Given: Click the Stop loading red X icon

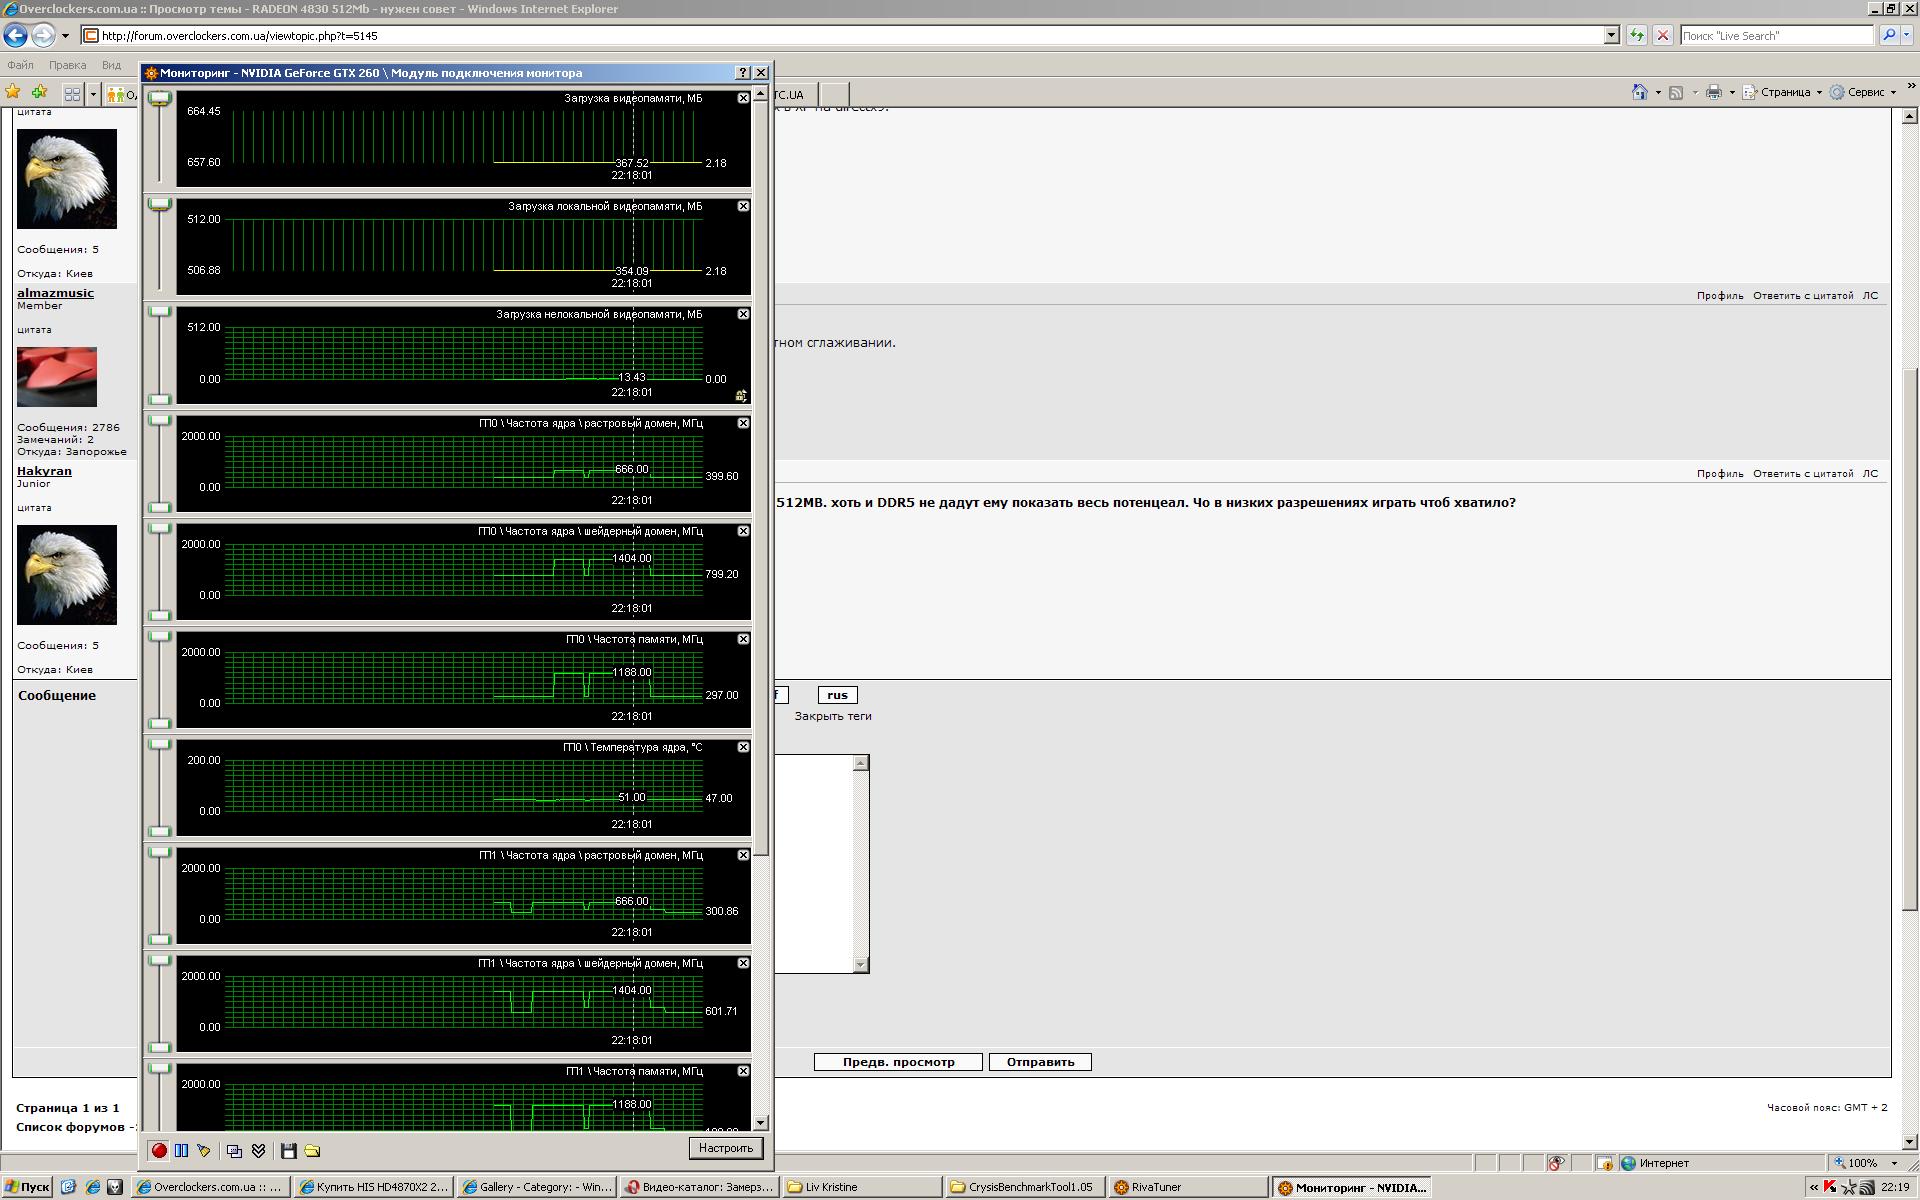Looking at the screenshot, I should pyautogui.click(x=1662, y=36).
